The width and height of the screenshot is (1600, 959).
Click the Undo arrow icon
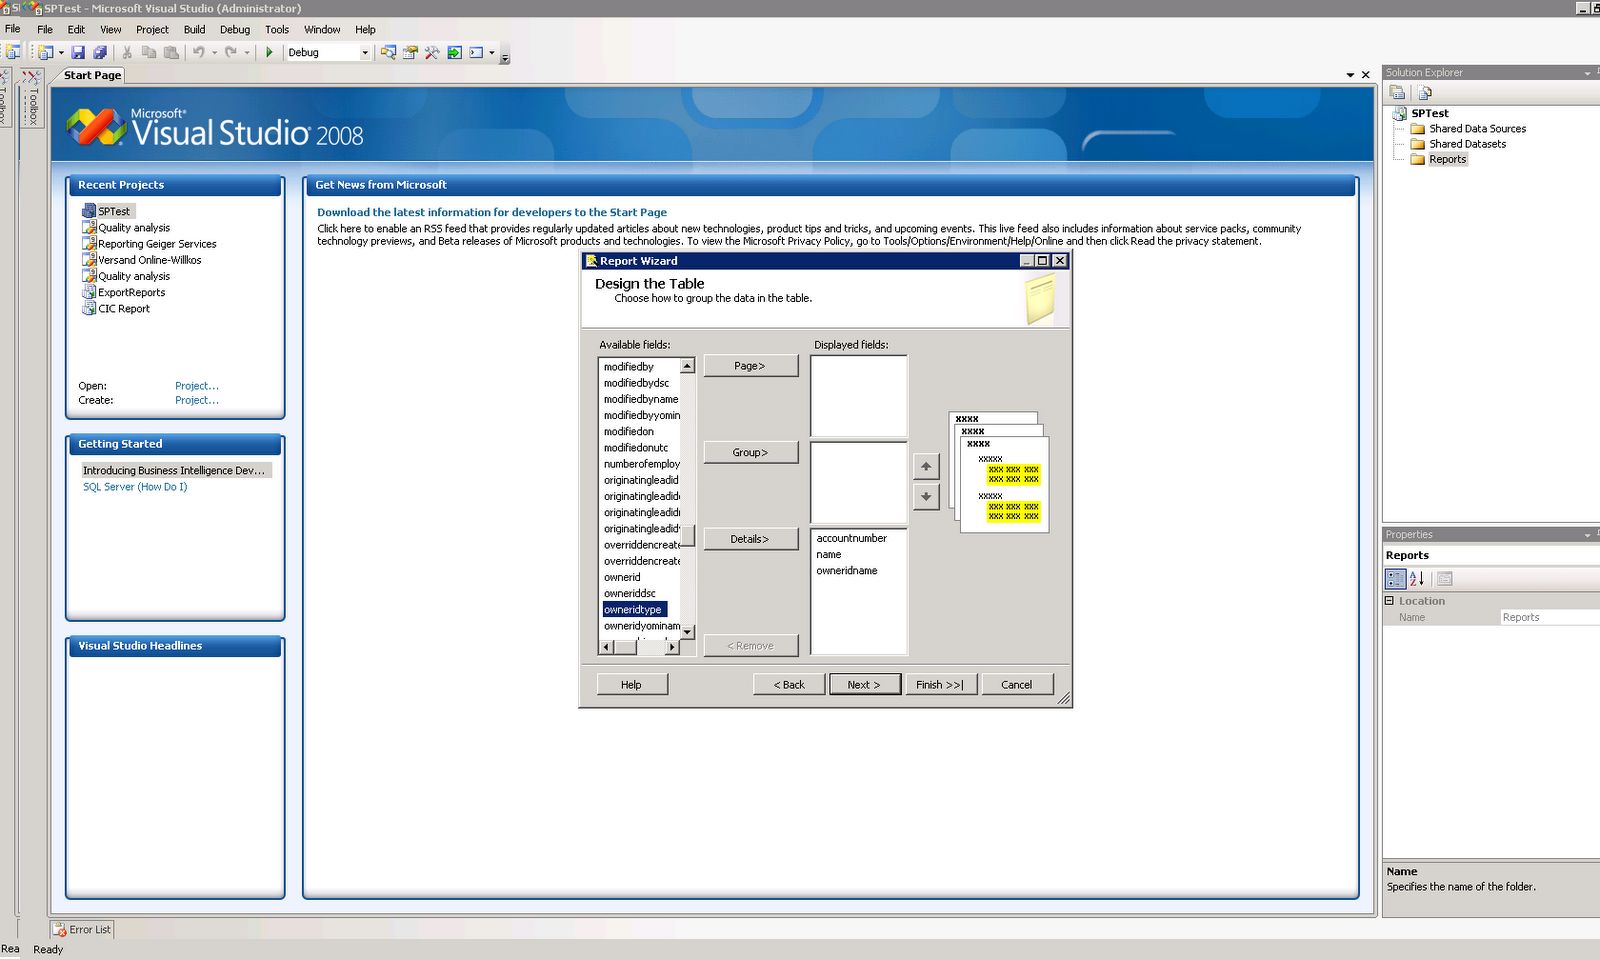(199, 52)
